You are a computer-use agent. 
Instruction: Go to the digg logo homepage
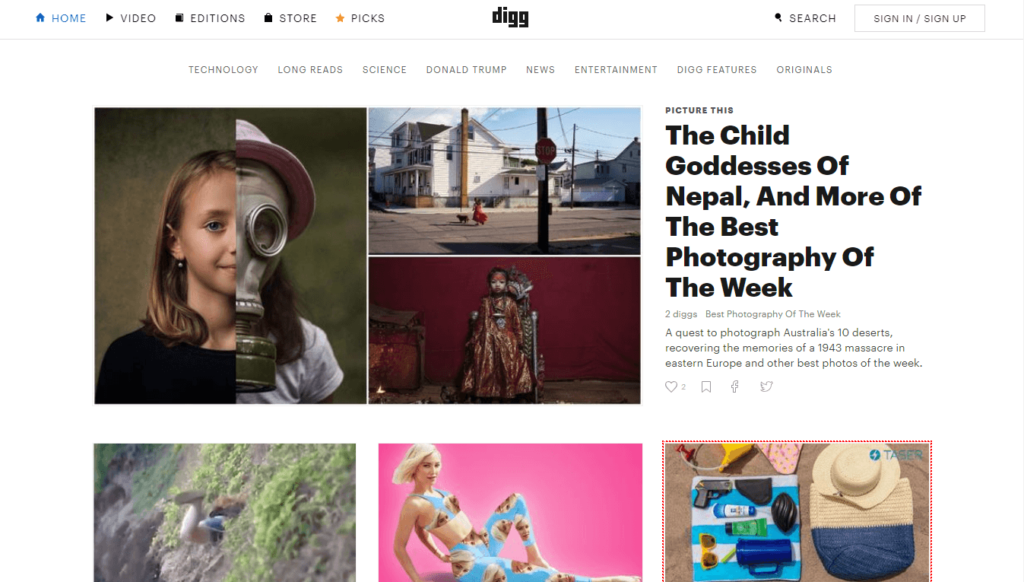tap(510, 17)
